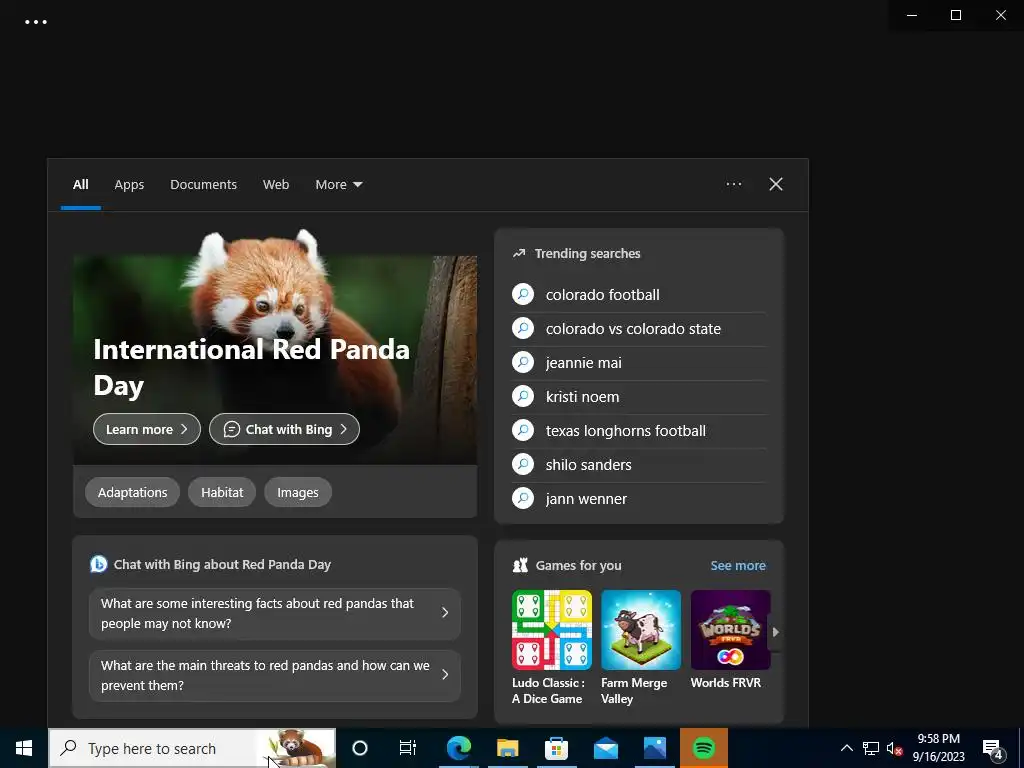Open search panel options ellipsis
1024x768 pixels.
click(733, 184)
